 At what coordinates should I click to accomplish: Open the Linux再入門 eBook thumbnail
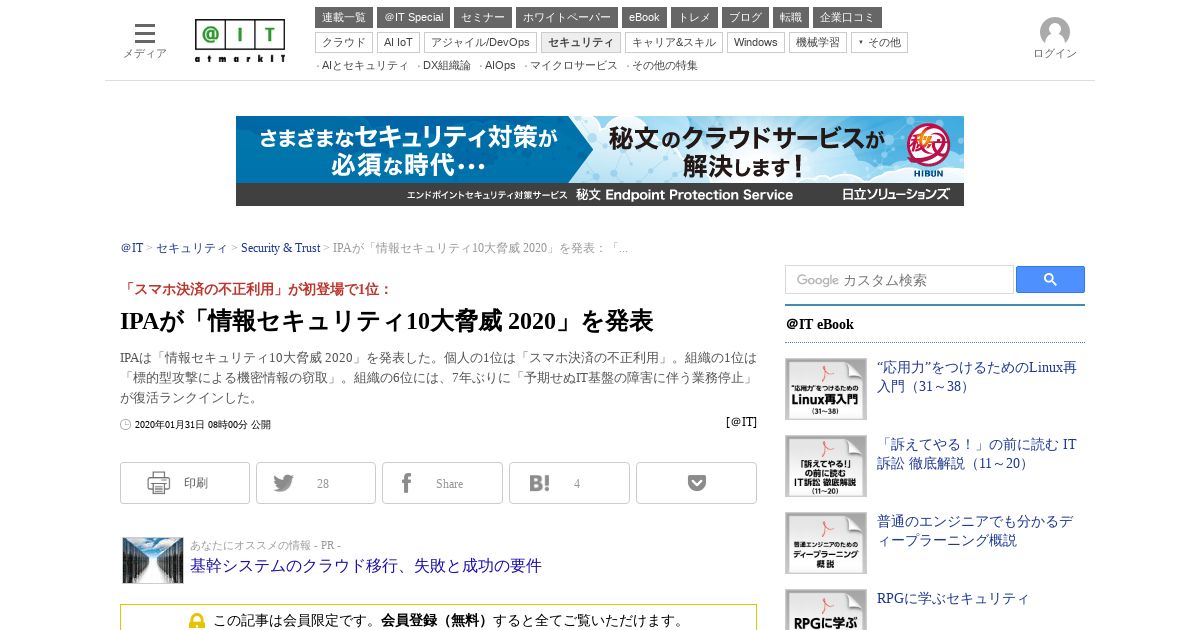tap(826, 389)
